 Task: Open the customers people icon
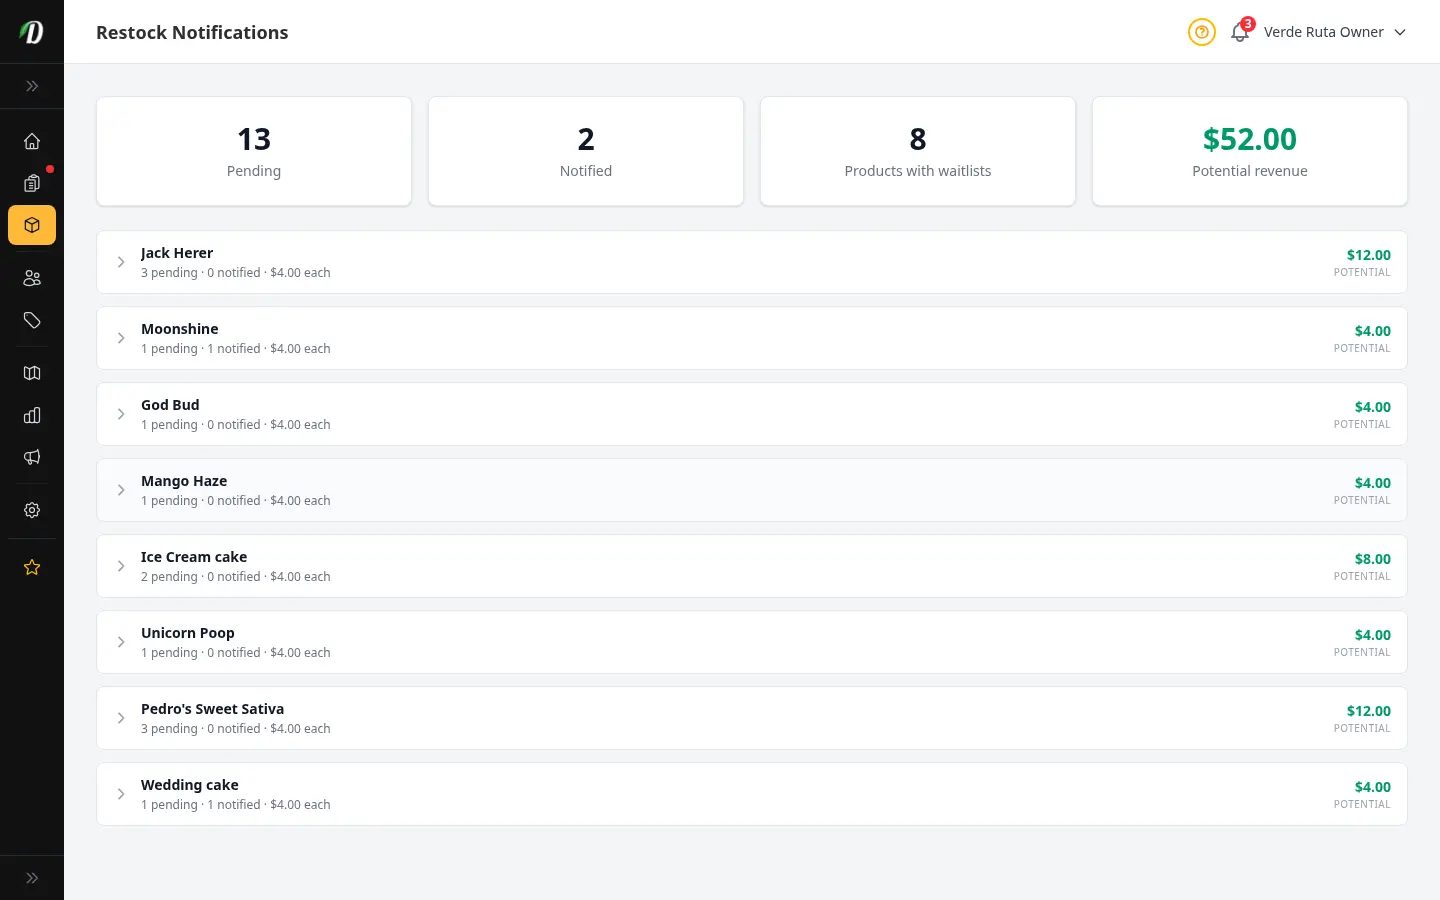32,278
